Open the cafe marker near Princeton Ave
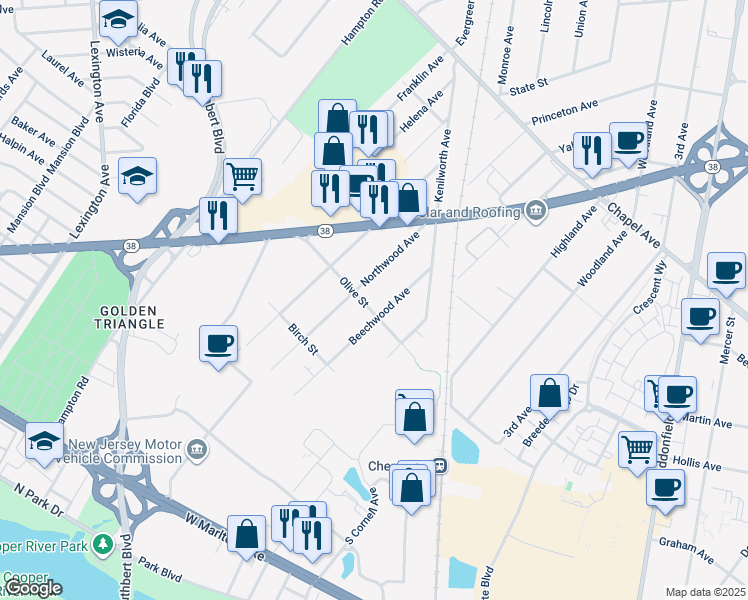The image size is (748, 600). pyautogui.click(x=629, y=143)
